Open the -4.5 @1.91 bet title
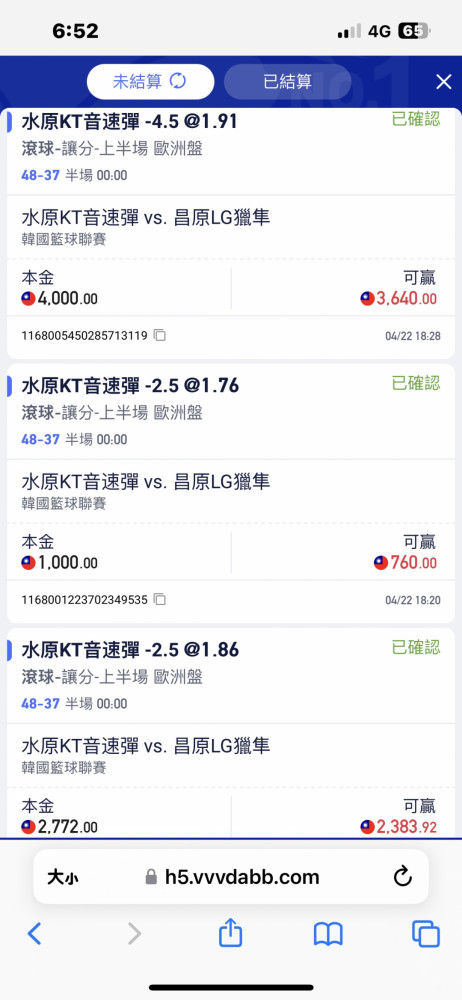Viewport: 462px width, 1000px height. tap(130, 121)
